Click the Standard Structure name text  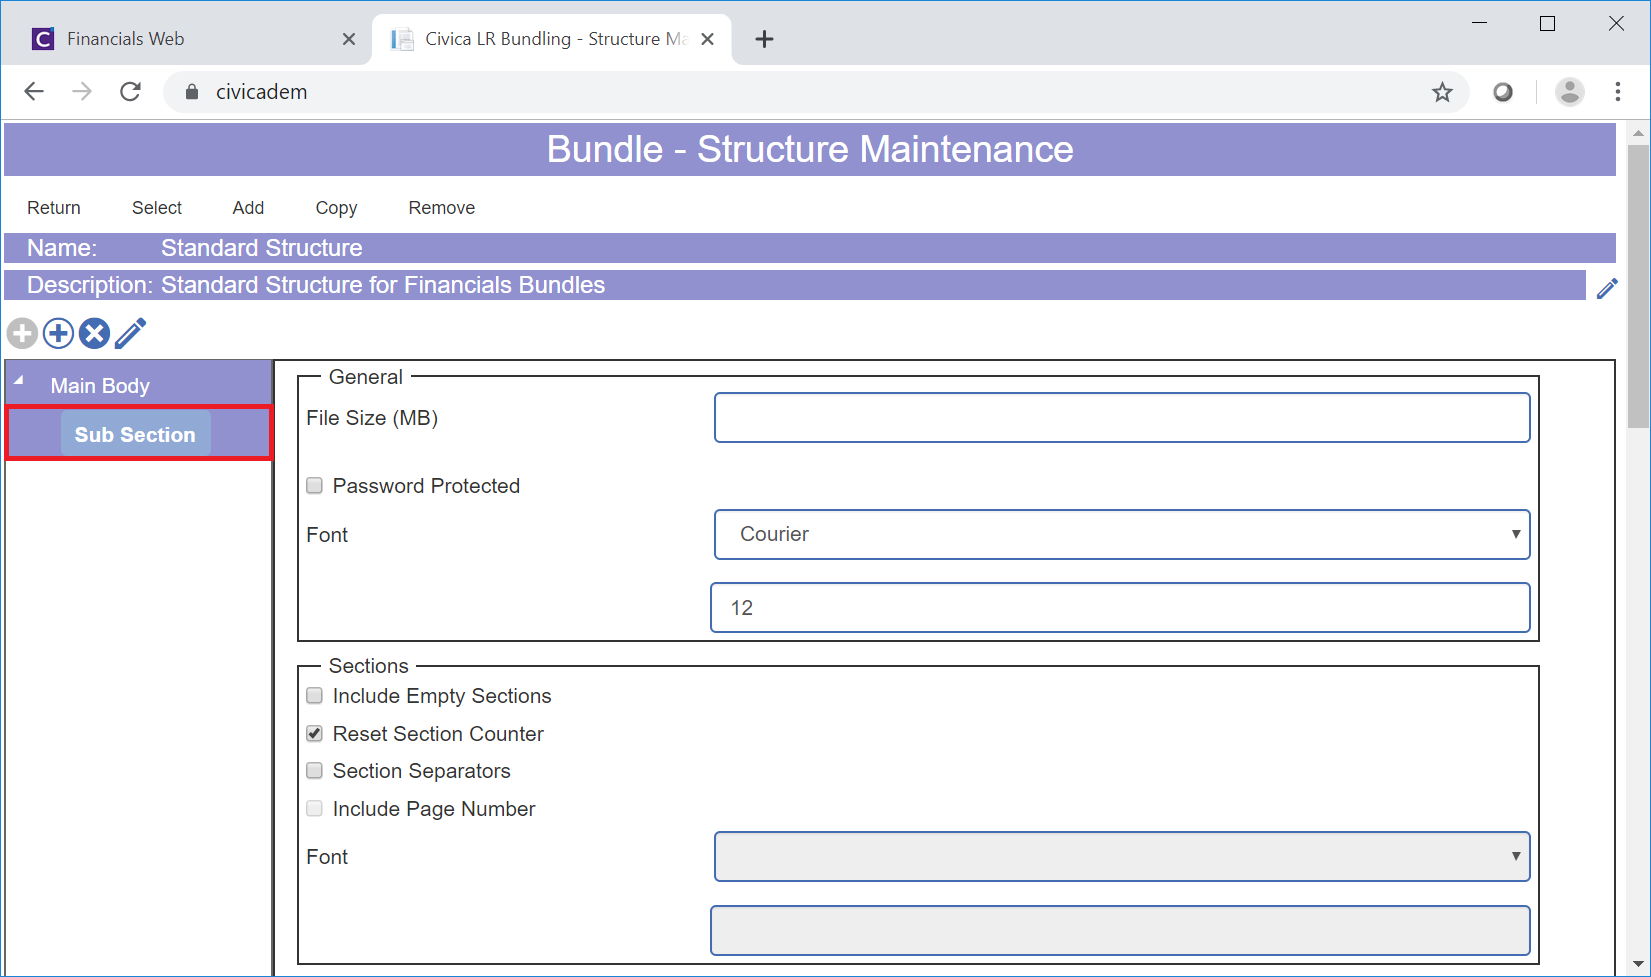262,248
